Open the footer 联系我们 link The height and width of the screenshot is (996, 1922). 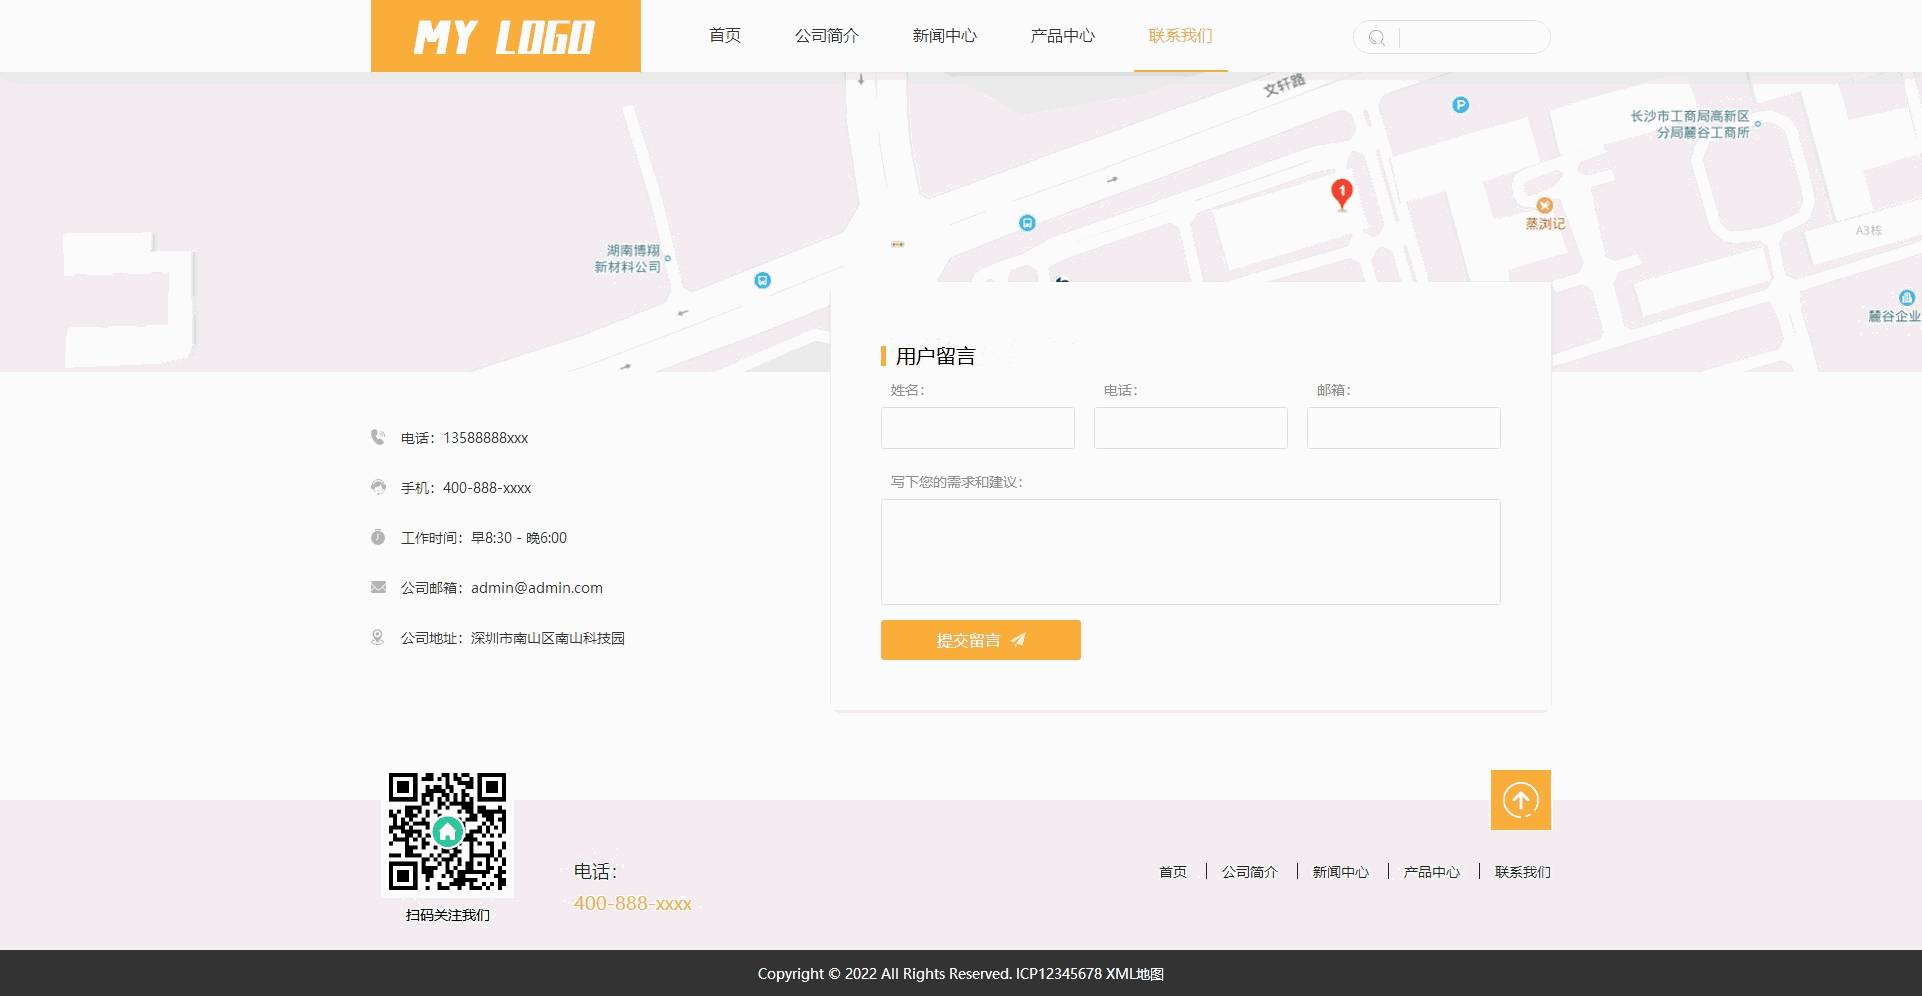(x=1523, y=872)
